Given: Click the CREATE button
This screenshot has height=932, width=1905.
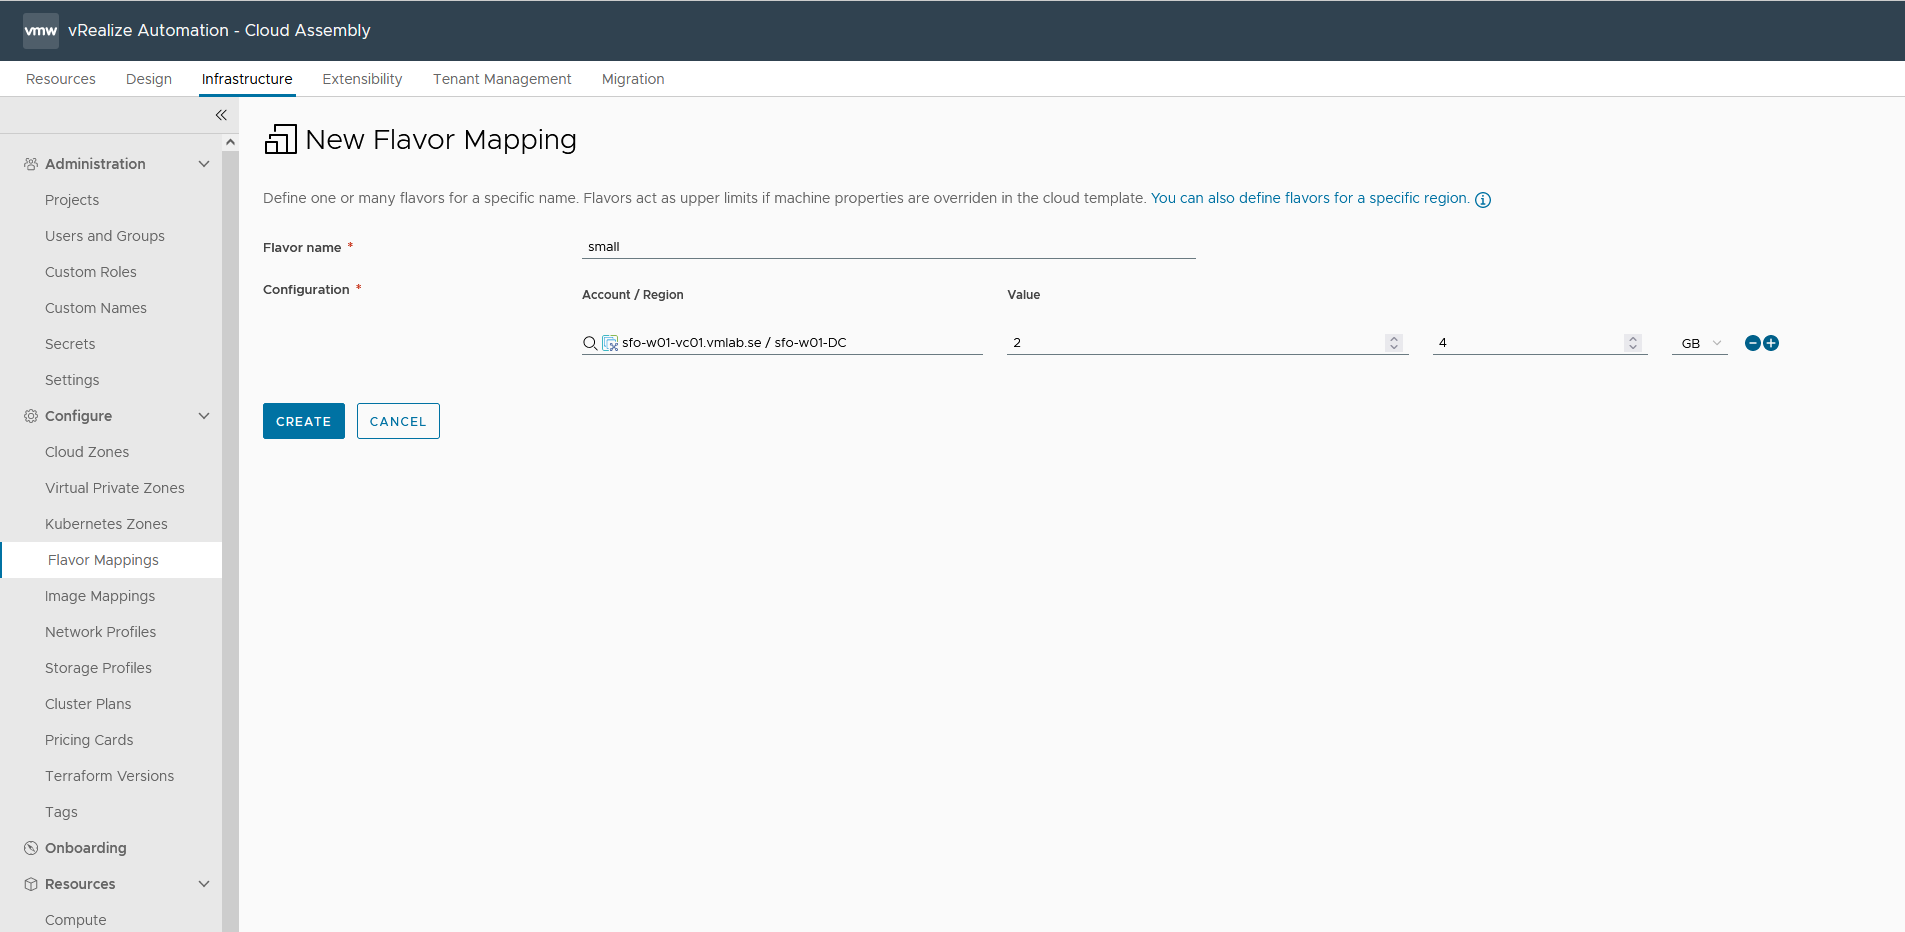Looking at the screenshot, I should pyautogui.click(x=304, y=421).
